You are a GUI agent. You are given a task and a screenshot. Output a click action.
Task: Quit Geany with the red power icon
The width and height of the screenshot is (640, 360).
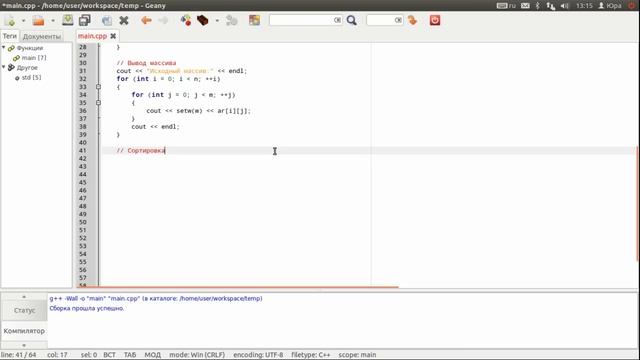(x=435, y=20)
